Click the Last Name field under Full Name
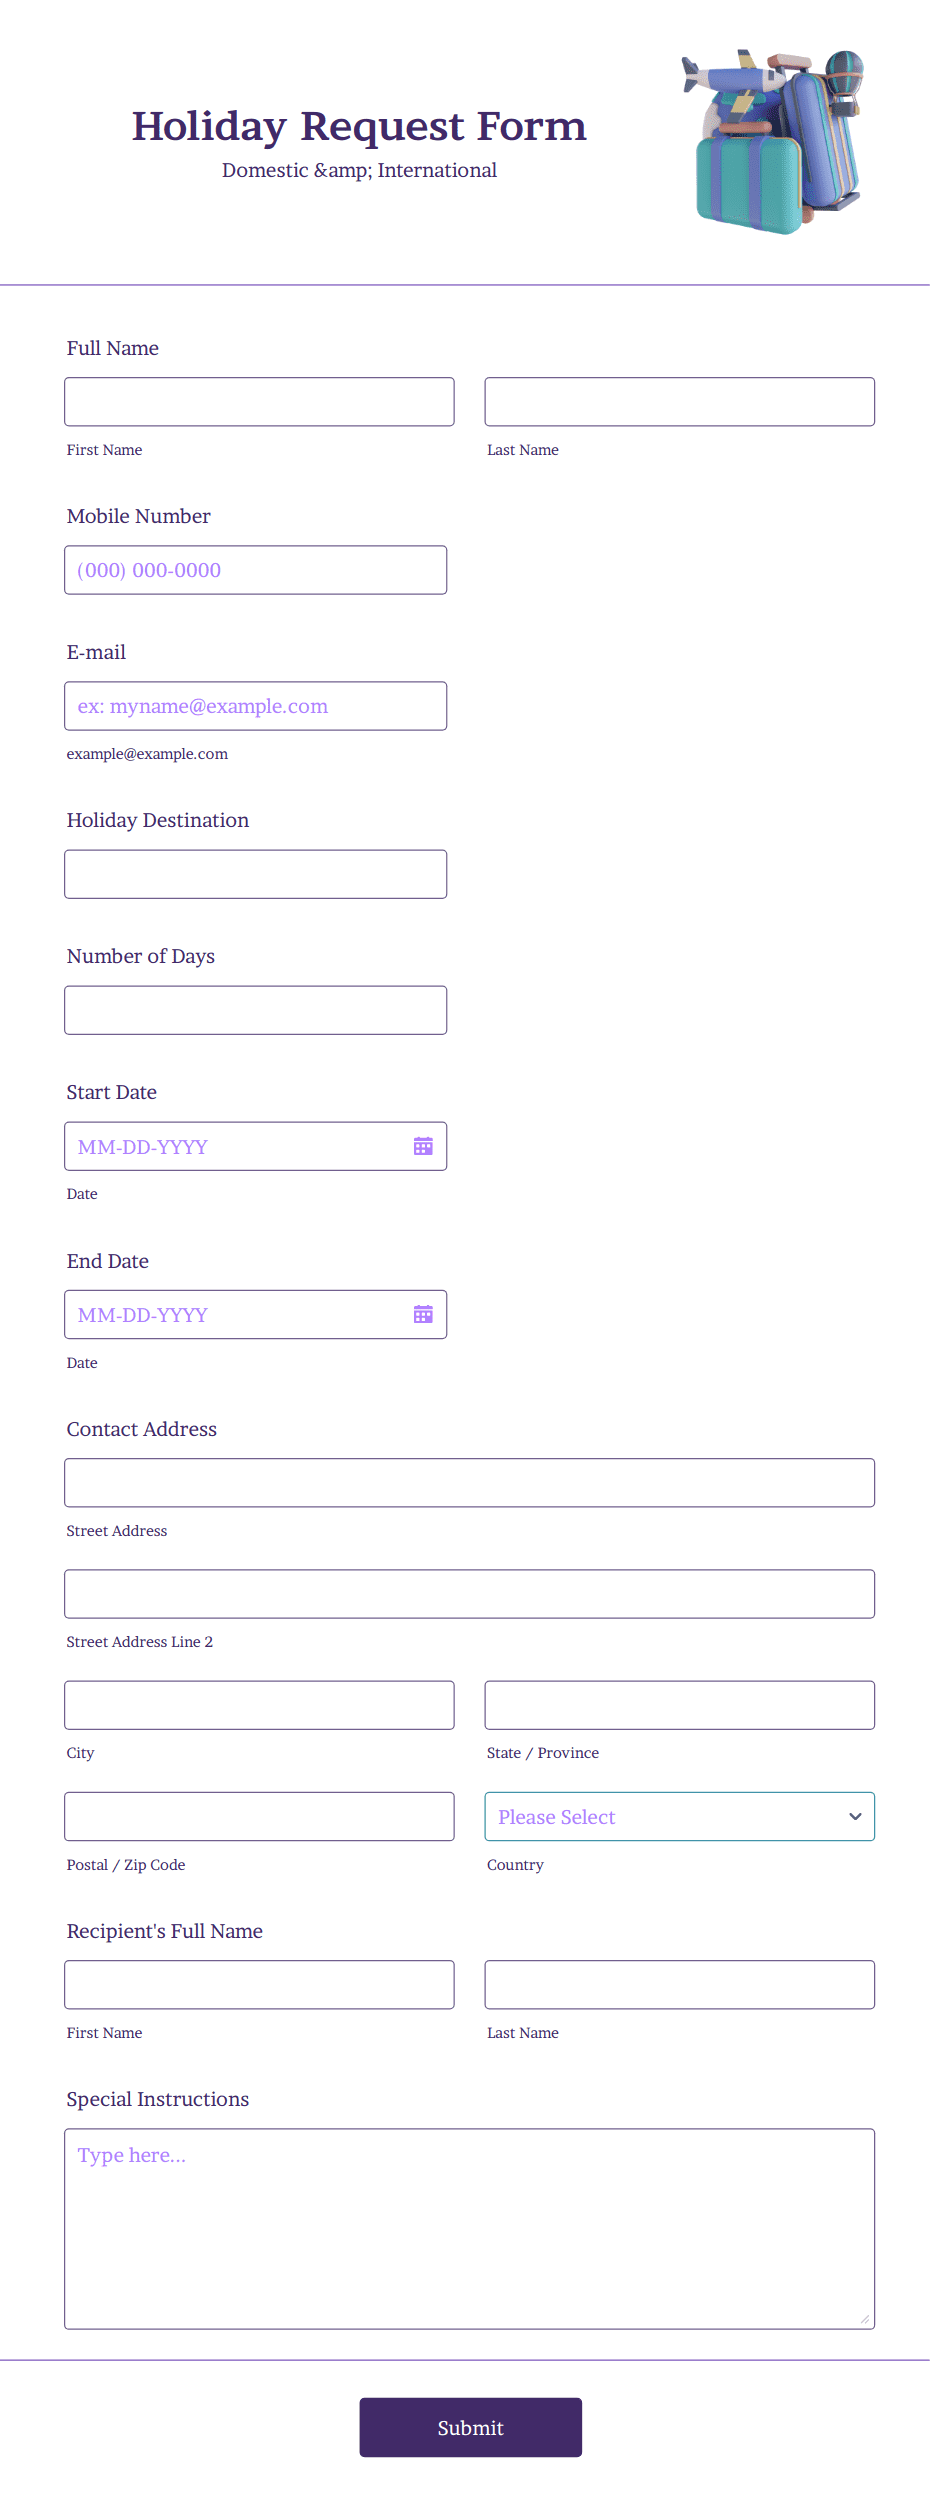Image resolution: width=930 pixels, height=2507 pixels. point(679,401)
